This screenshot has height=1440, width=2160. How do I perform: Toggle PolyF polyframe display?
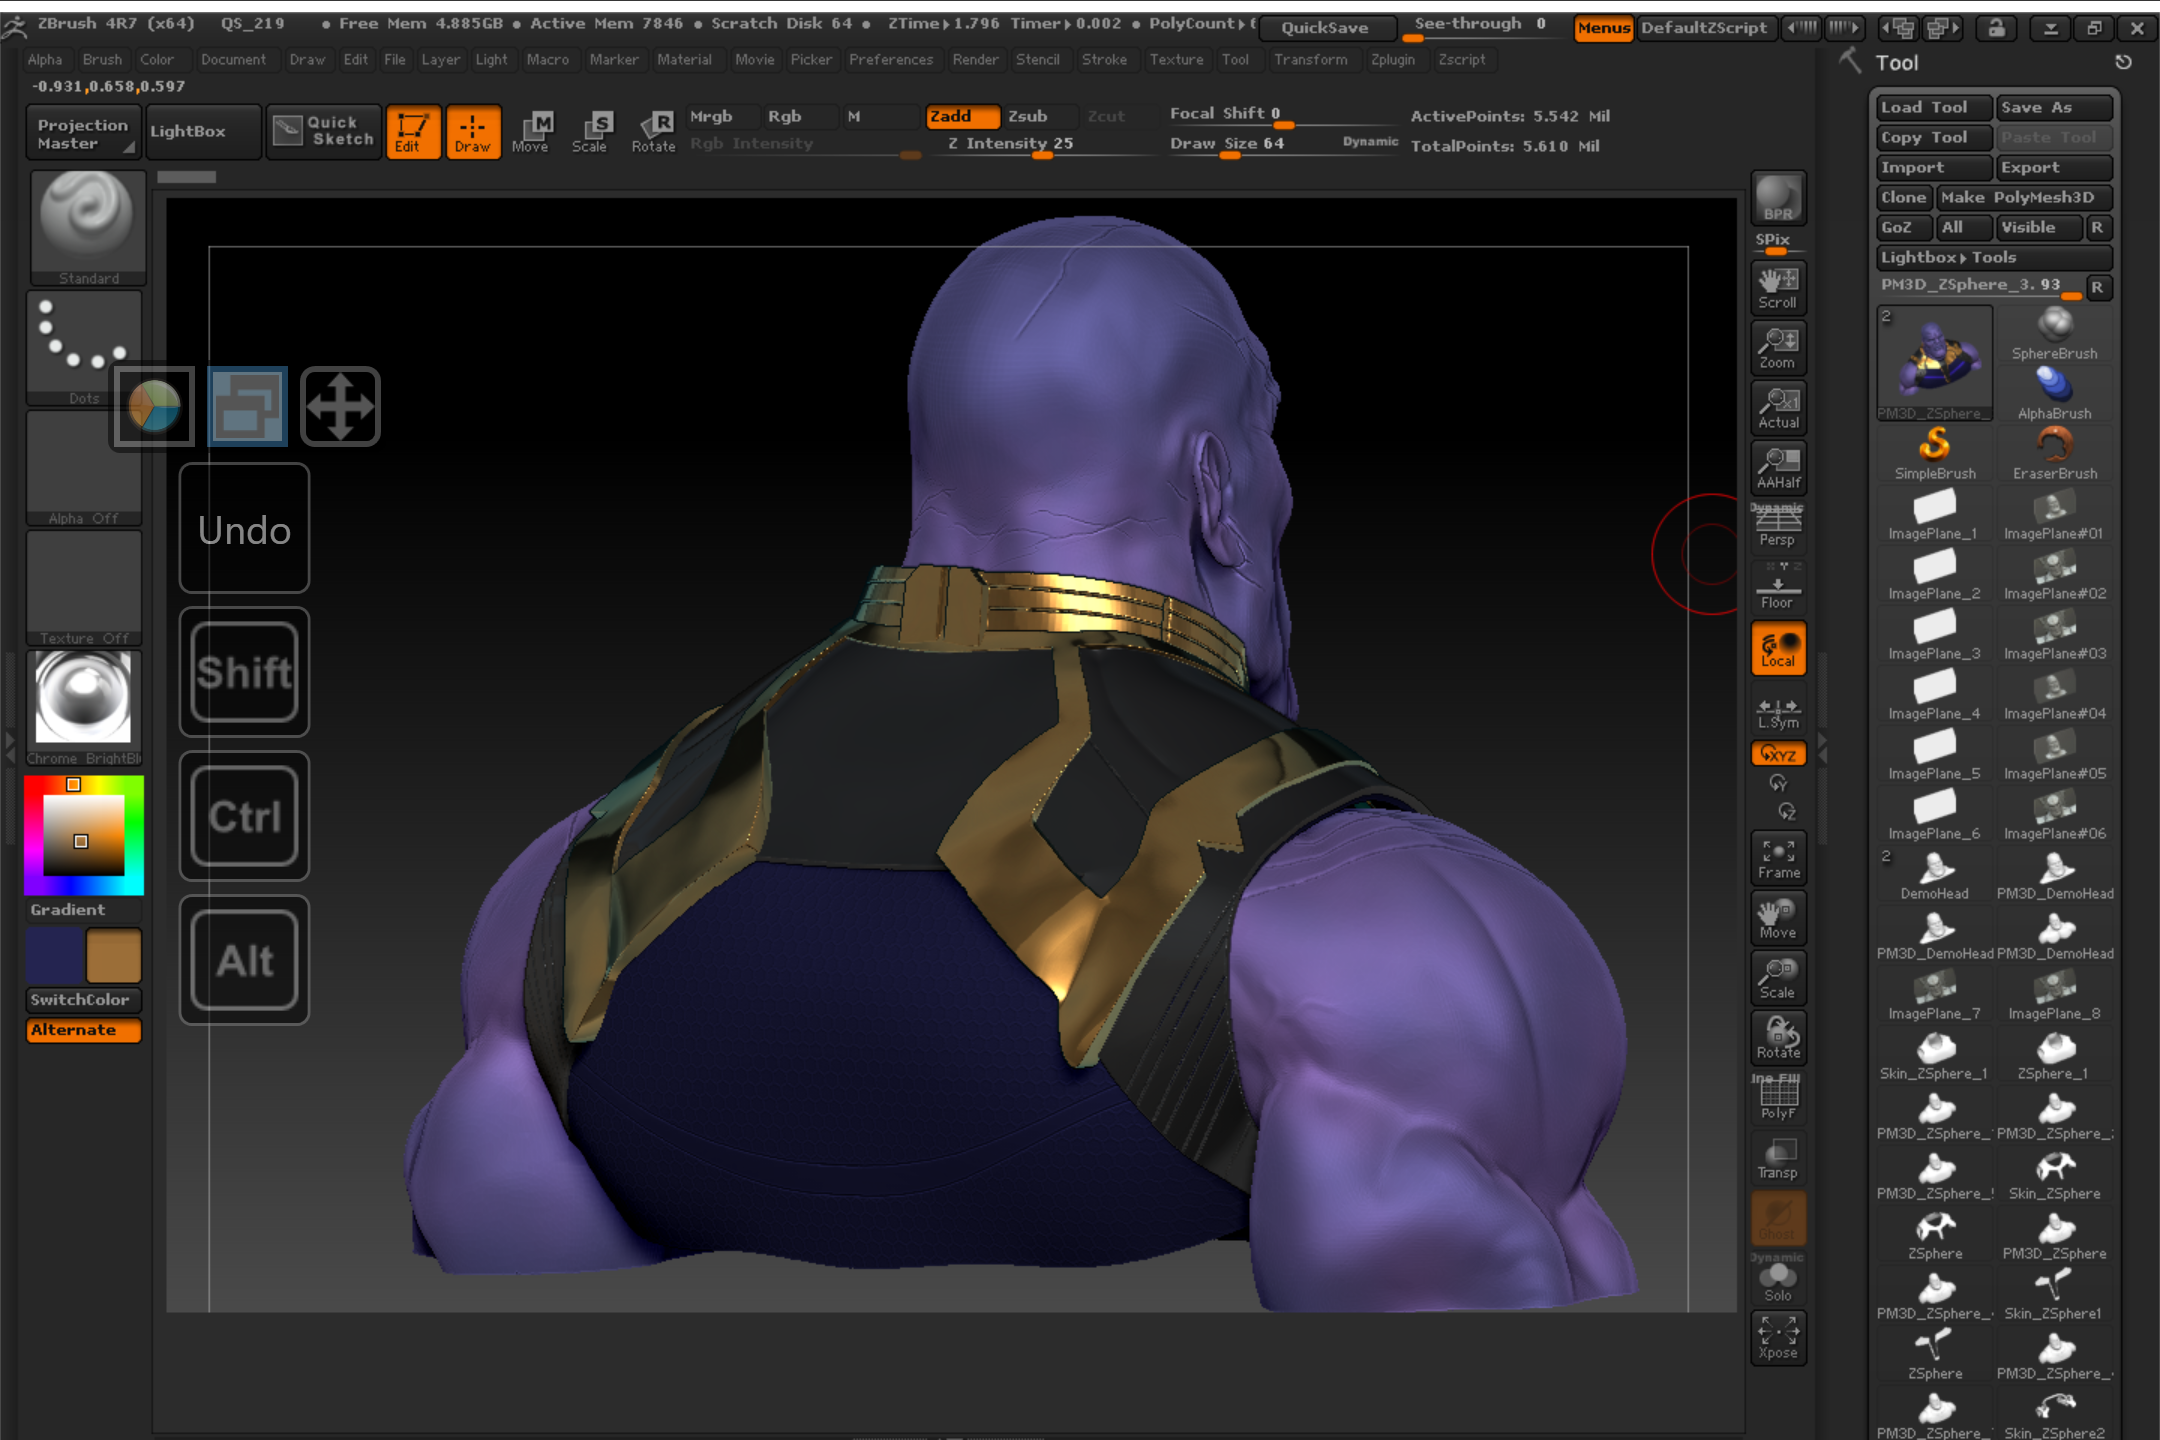1778,1098
